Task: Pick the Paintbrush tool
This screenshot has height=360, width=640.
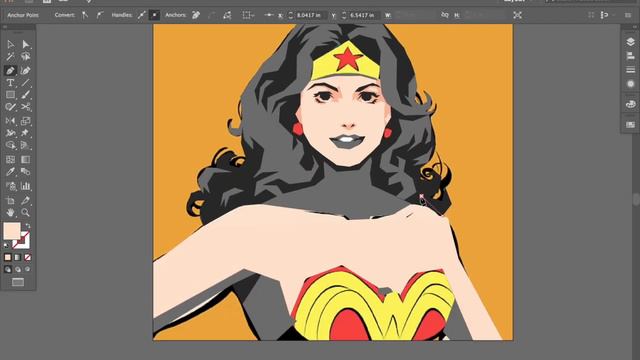Action: tap(26, 95)
